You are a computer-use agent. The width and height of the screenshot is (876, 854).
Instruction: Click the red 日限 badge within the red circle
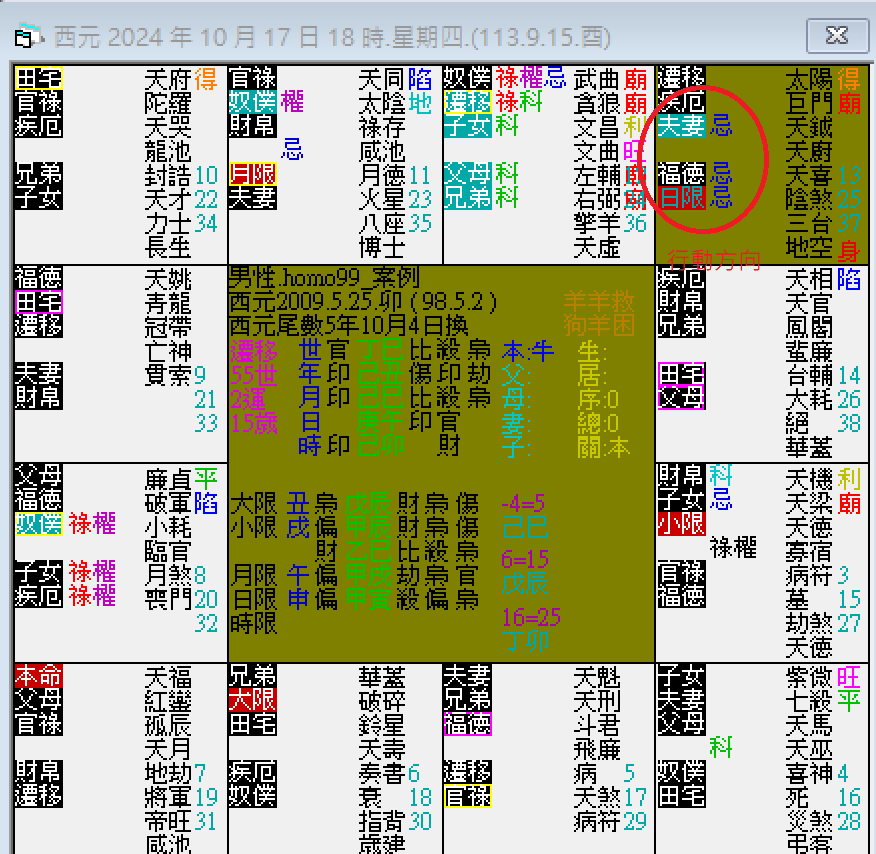[681, 197]
